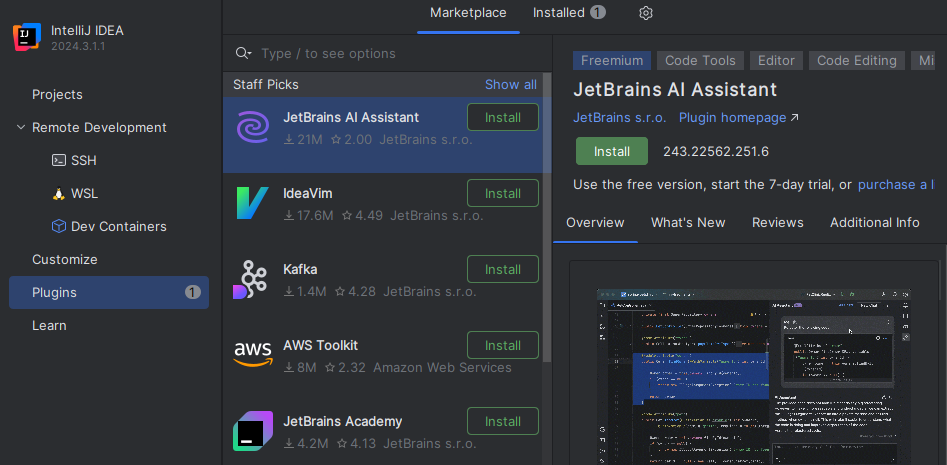Select the IdeaVim list entry title
Image resolution: width=947 pixels, height=465 pixels.
click(x=307, y=193)
